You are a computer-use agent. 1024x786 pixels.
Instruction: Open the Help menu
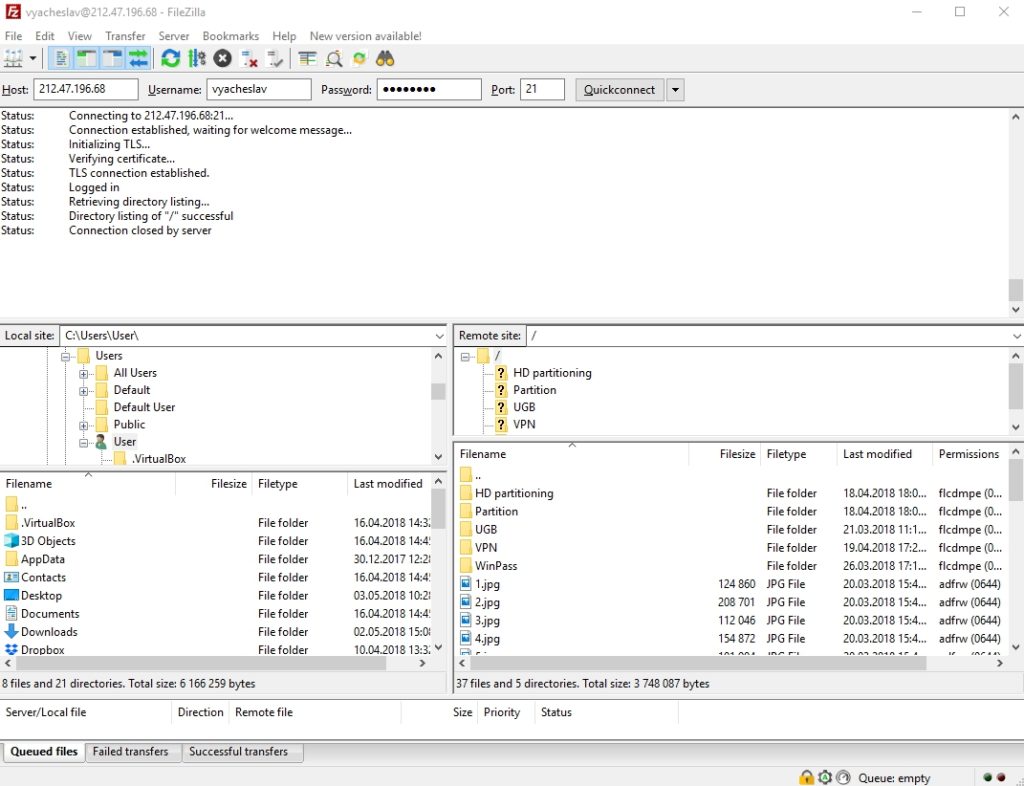pyautogui.click(x=284, y=36)
